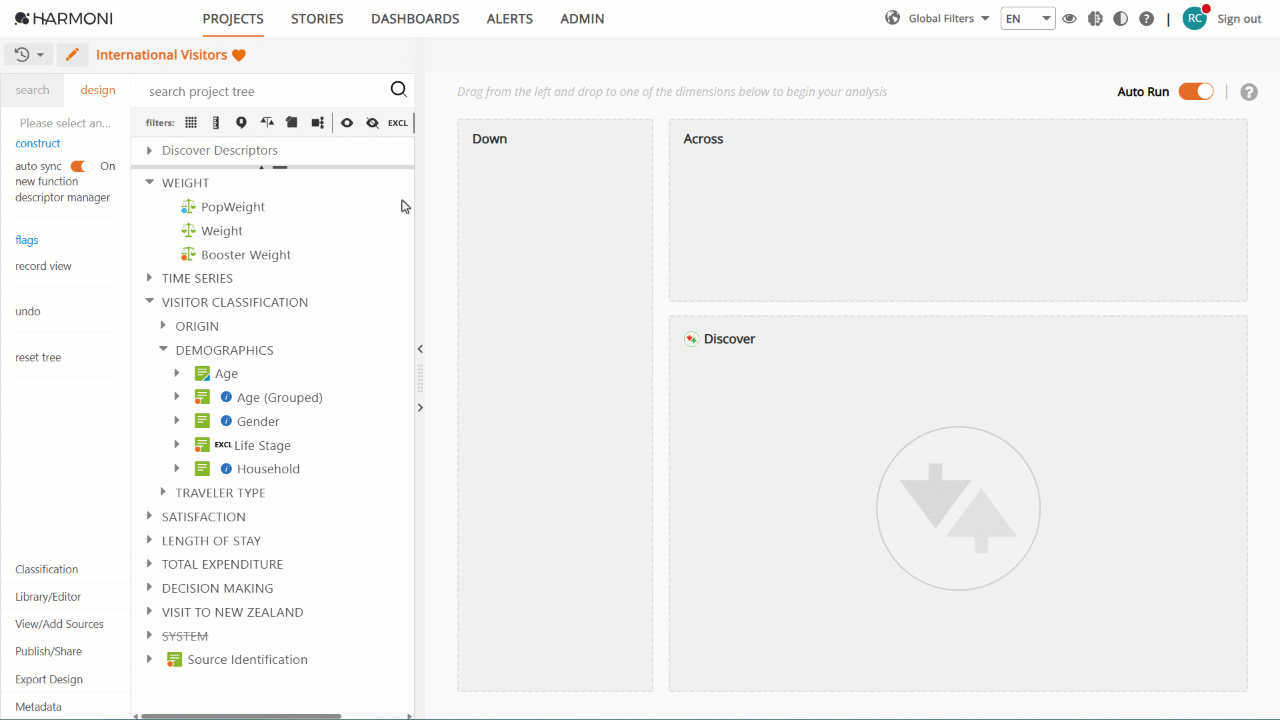
Task: Select the grid filter icon in filters bar
Action: pyautogui.click(x=191, y=123)
